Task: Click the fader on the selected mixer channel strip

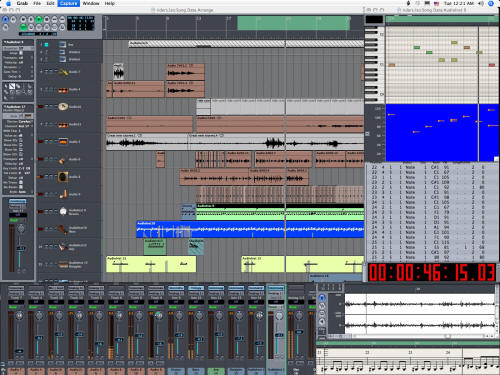Action: coord(279,335)
